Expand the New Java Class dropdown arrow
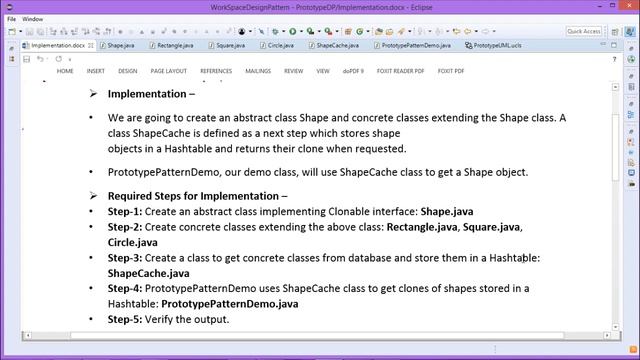The image size is (640, 360). coord(368,31)
